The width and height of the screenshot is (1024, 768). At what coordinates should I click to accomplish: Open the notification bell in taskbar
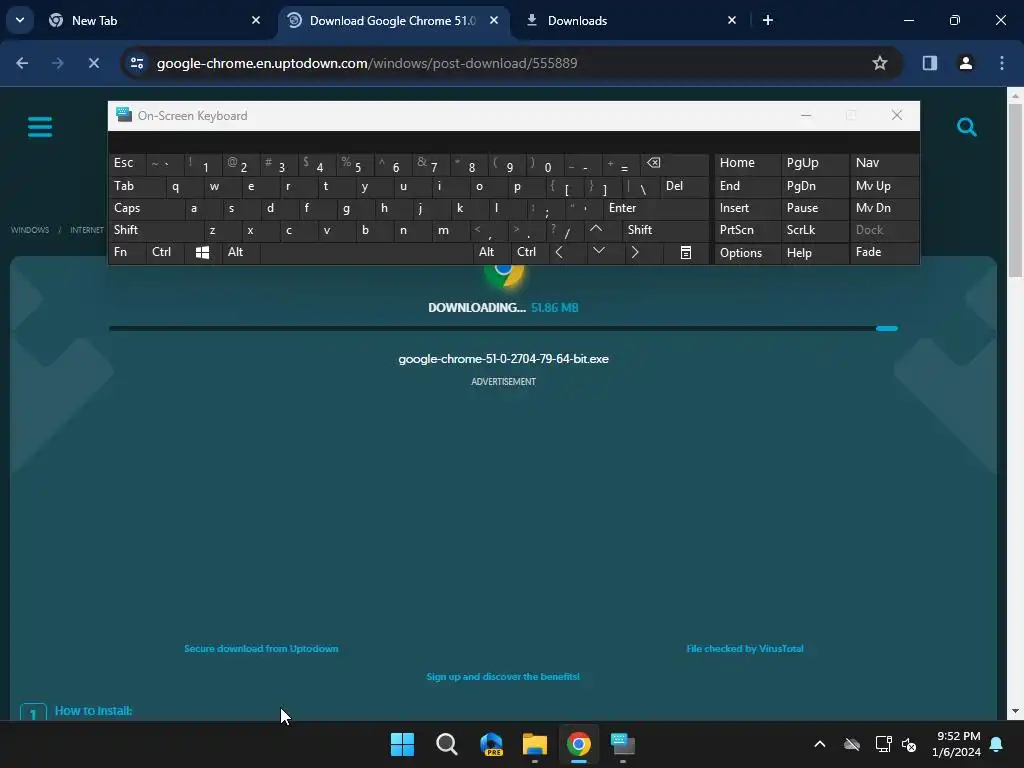point(997,744)
